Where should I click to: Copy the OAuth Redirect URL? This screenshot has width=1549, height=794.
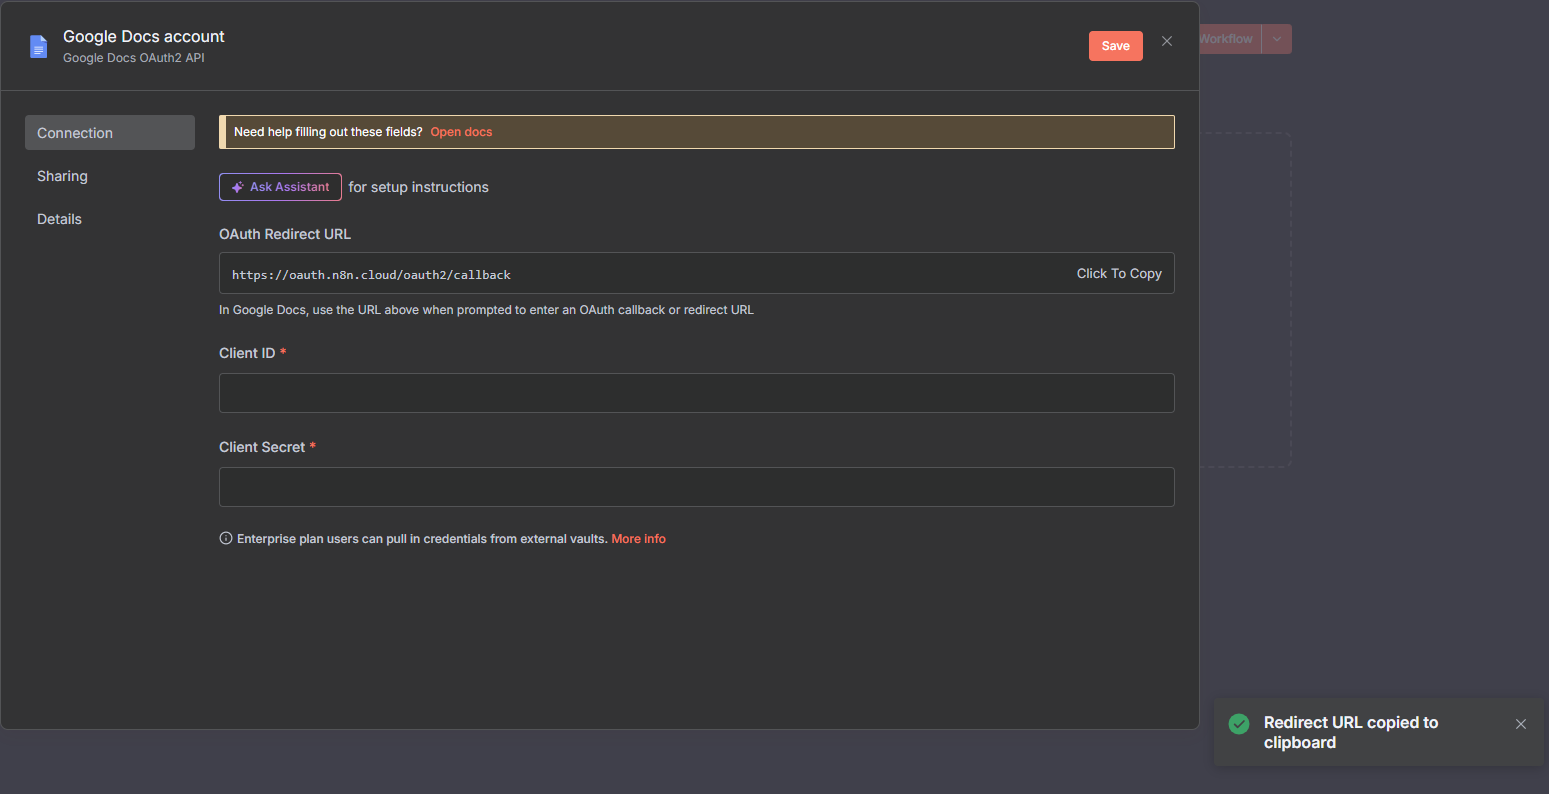[1119, 273]
